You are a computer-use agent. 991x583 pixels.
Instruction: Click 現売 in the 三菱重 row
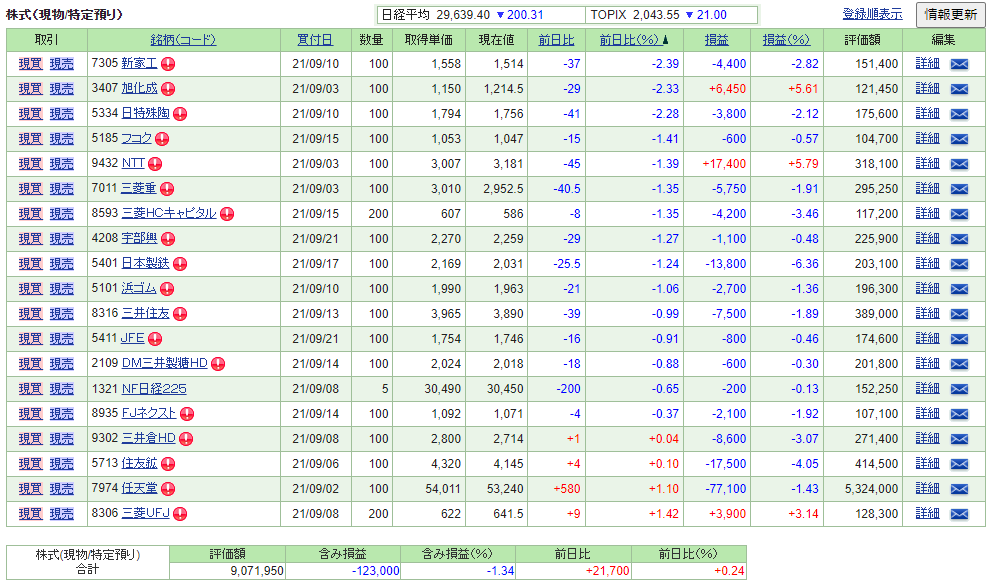coord(62,189)
